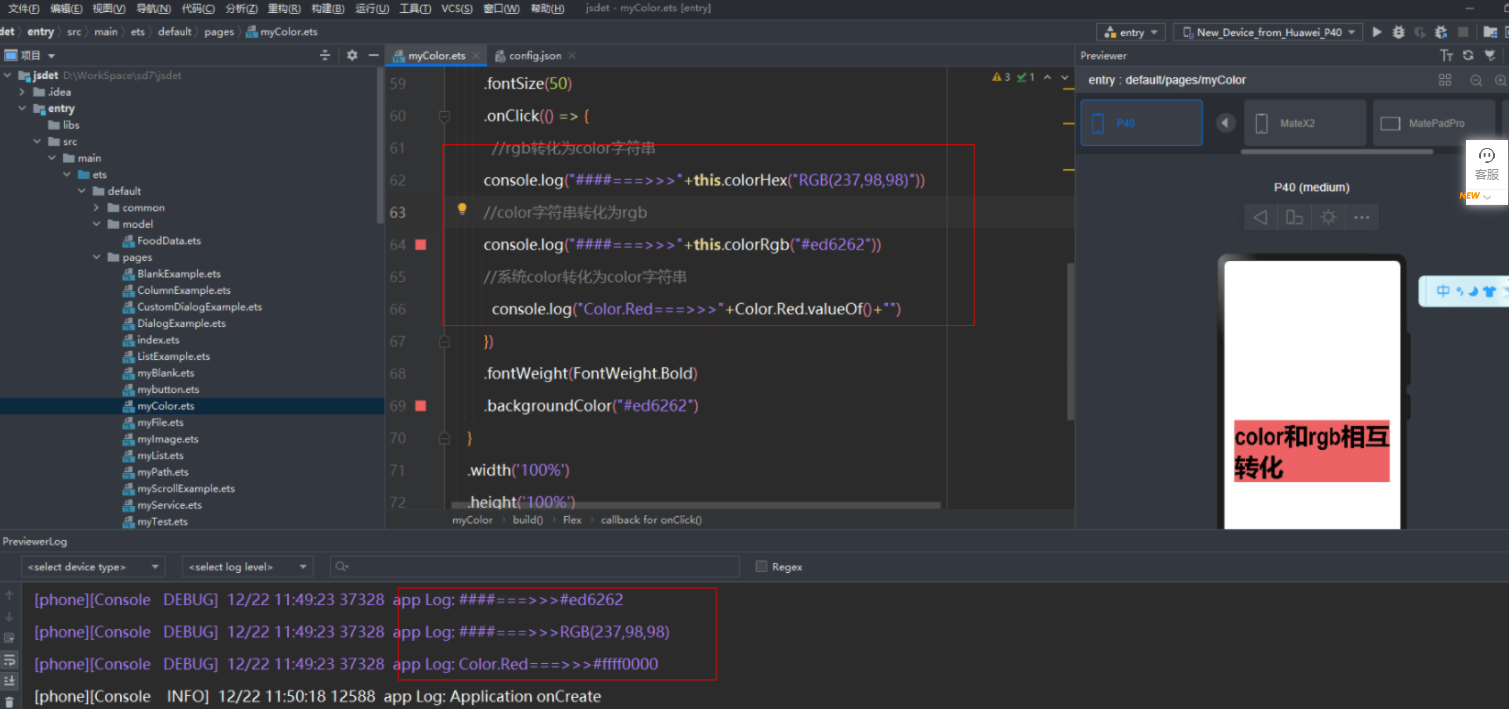Open the VCS(S) menu
Screen dimensions: 1509x709
(457, 9)
